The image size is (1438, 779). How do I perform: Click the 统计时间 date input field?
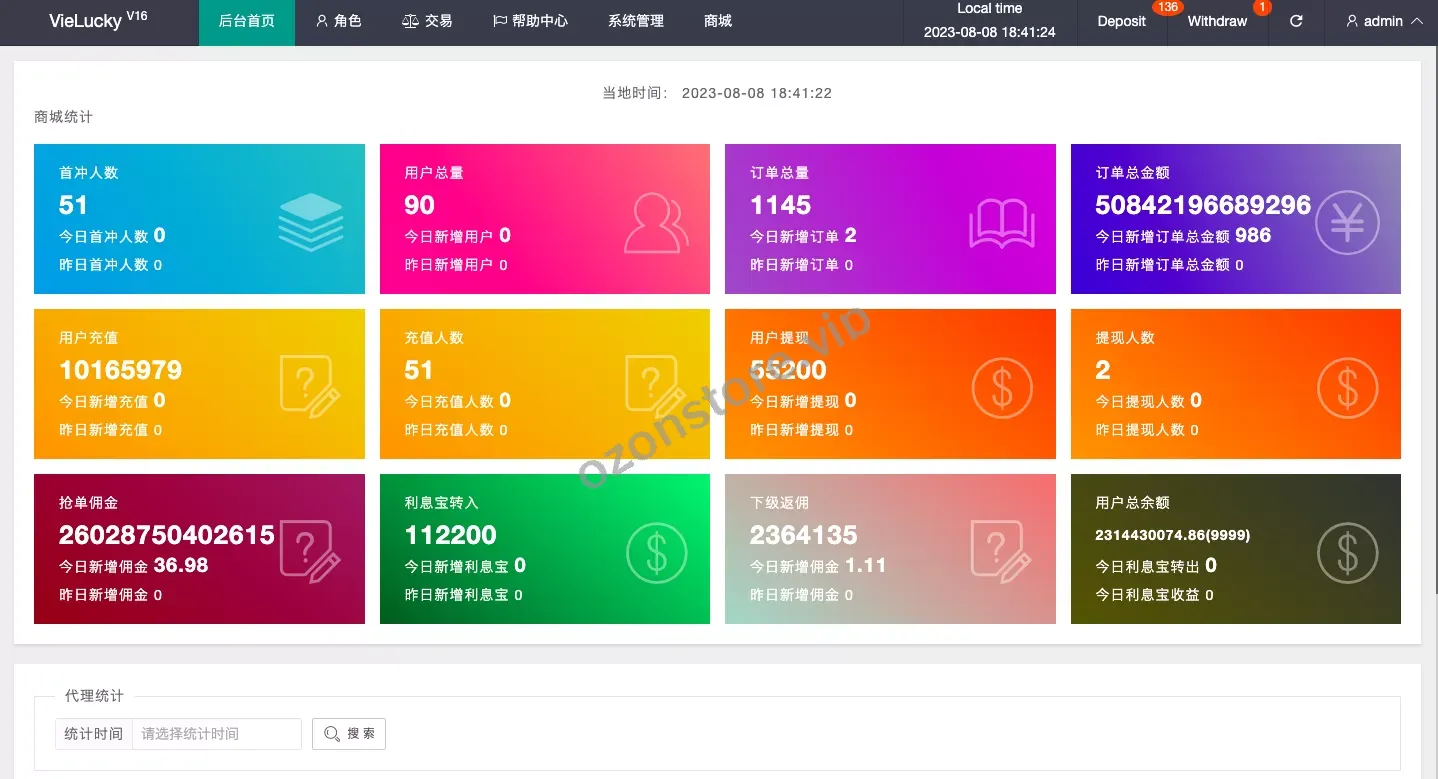click(x=216, y=734)
